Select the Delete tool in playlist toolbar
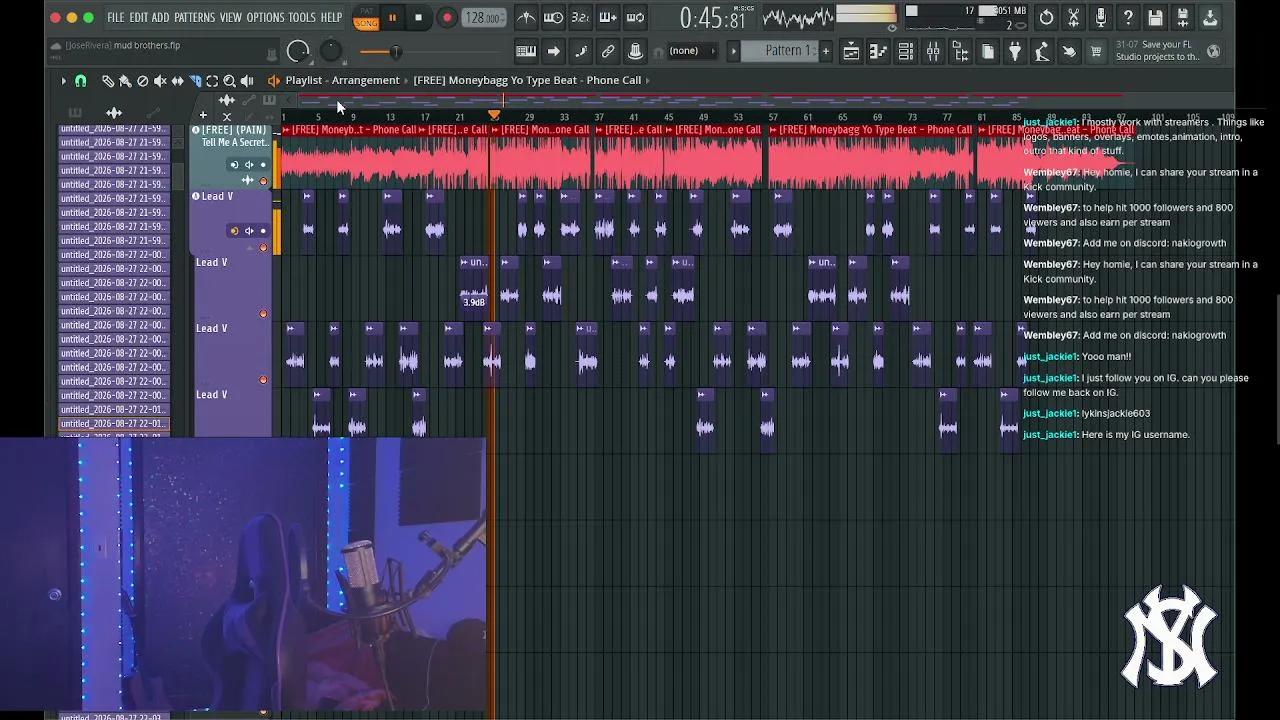 [x=142, y=81]
